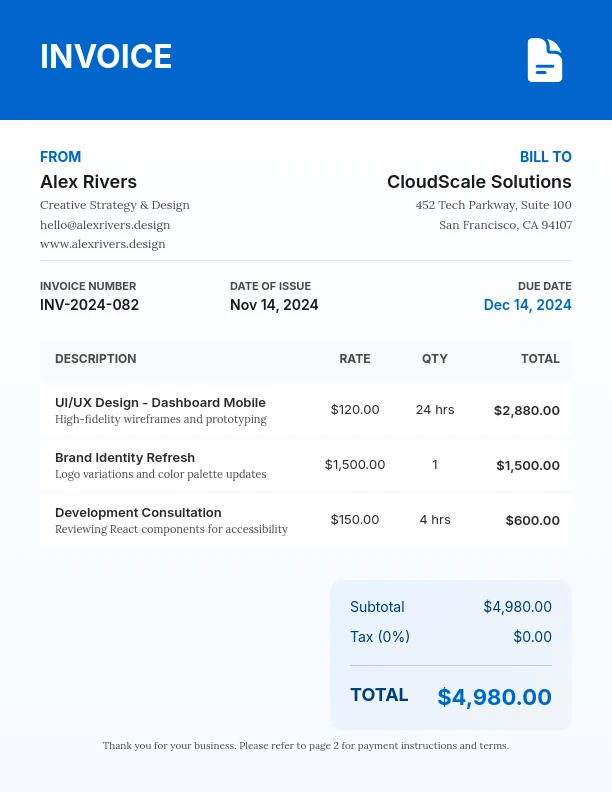Open the hello@alexrivers.design email link
Image resolution: width=612 pixels, height=792 pixels.
[105, 225]
